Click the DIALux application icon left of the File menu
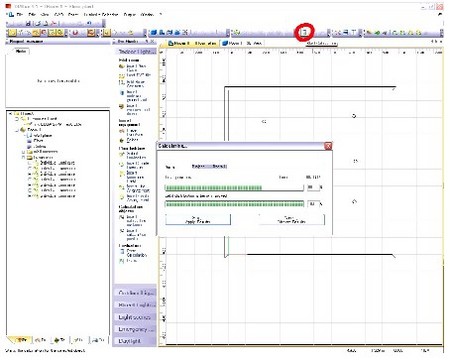This screenshot has width=450, height=364. point(10,15)
